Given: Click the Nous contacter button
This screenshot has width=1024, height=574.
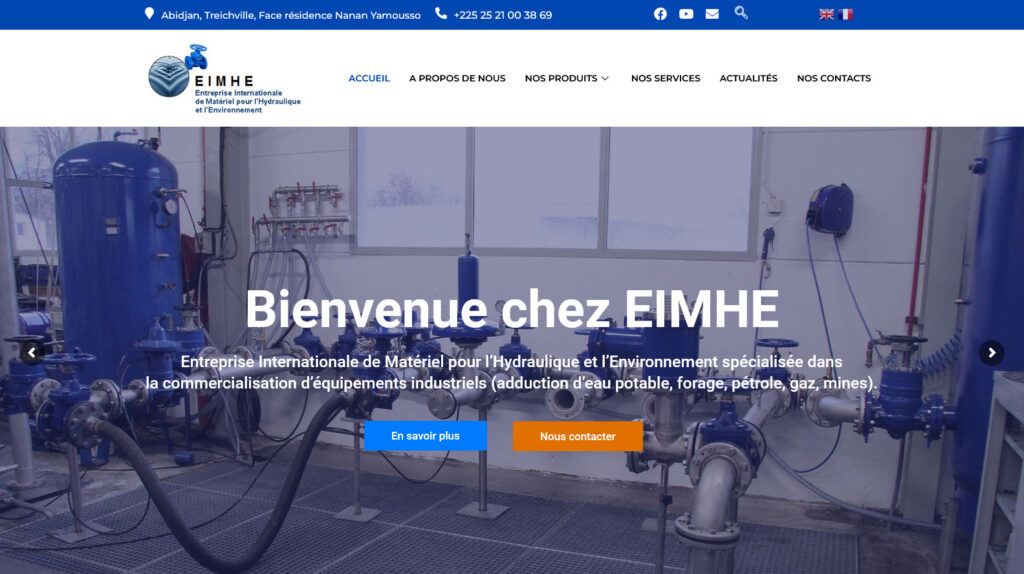Looking at the screenshot, I should pos(578,436).
